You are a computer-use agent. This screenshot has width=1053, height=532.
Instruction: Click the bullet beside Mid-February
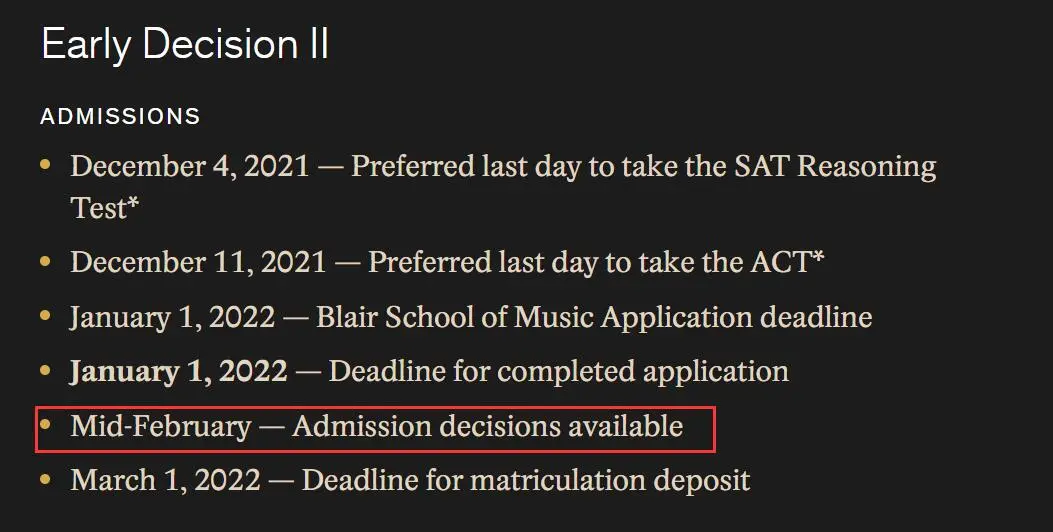point(44,423)
